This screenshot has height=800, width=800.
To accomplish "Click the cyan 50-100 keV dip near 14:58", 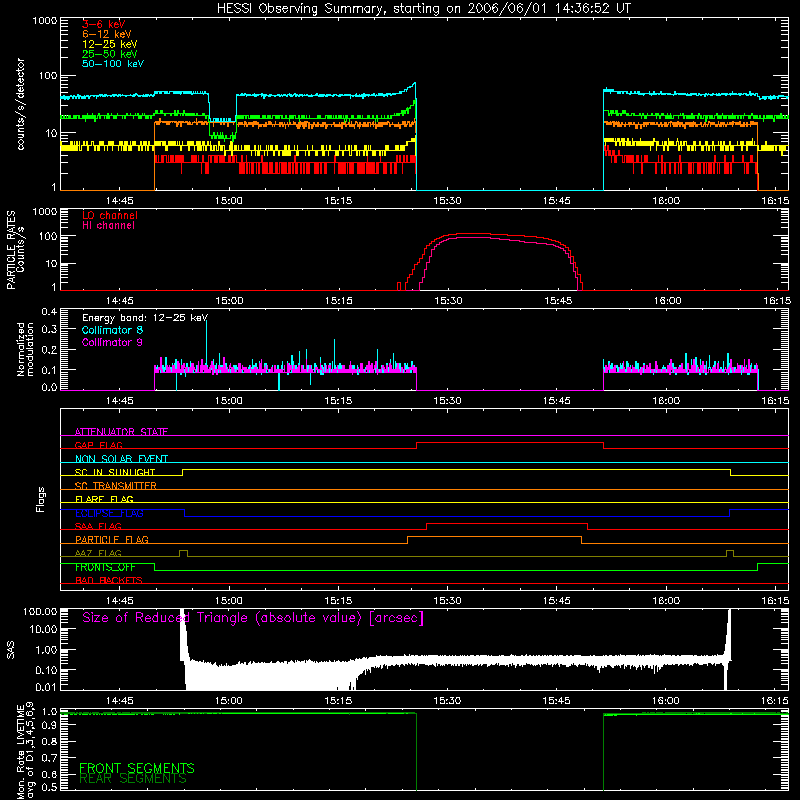I will 222,120.
